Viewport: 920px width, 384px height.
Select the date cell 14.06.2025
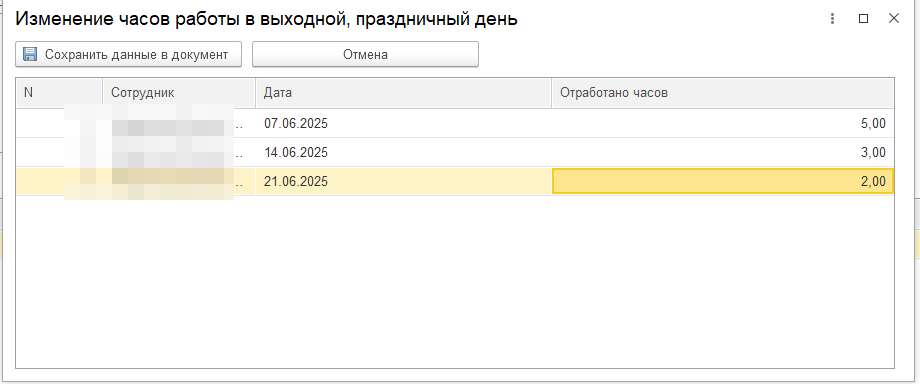click(404, 153)
